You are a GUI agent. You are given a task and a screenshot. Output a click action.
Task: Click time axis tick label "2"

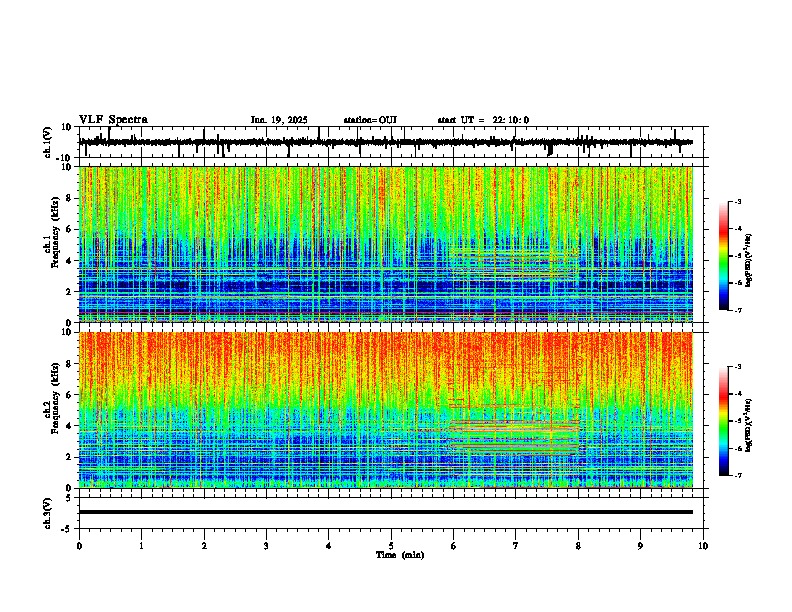(x=204, y=546)
